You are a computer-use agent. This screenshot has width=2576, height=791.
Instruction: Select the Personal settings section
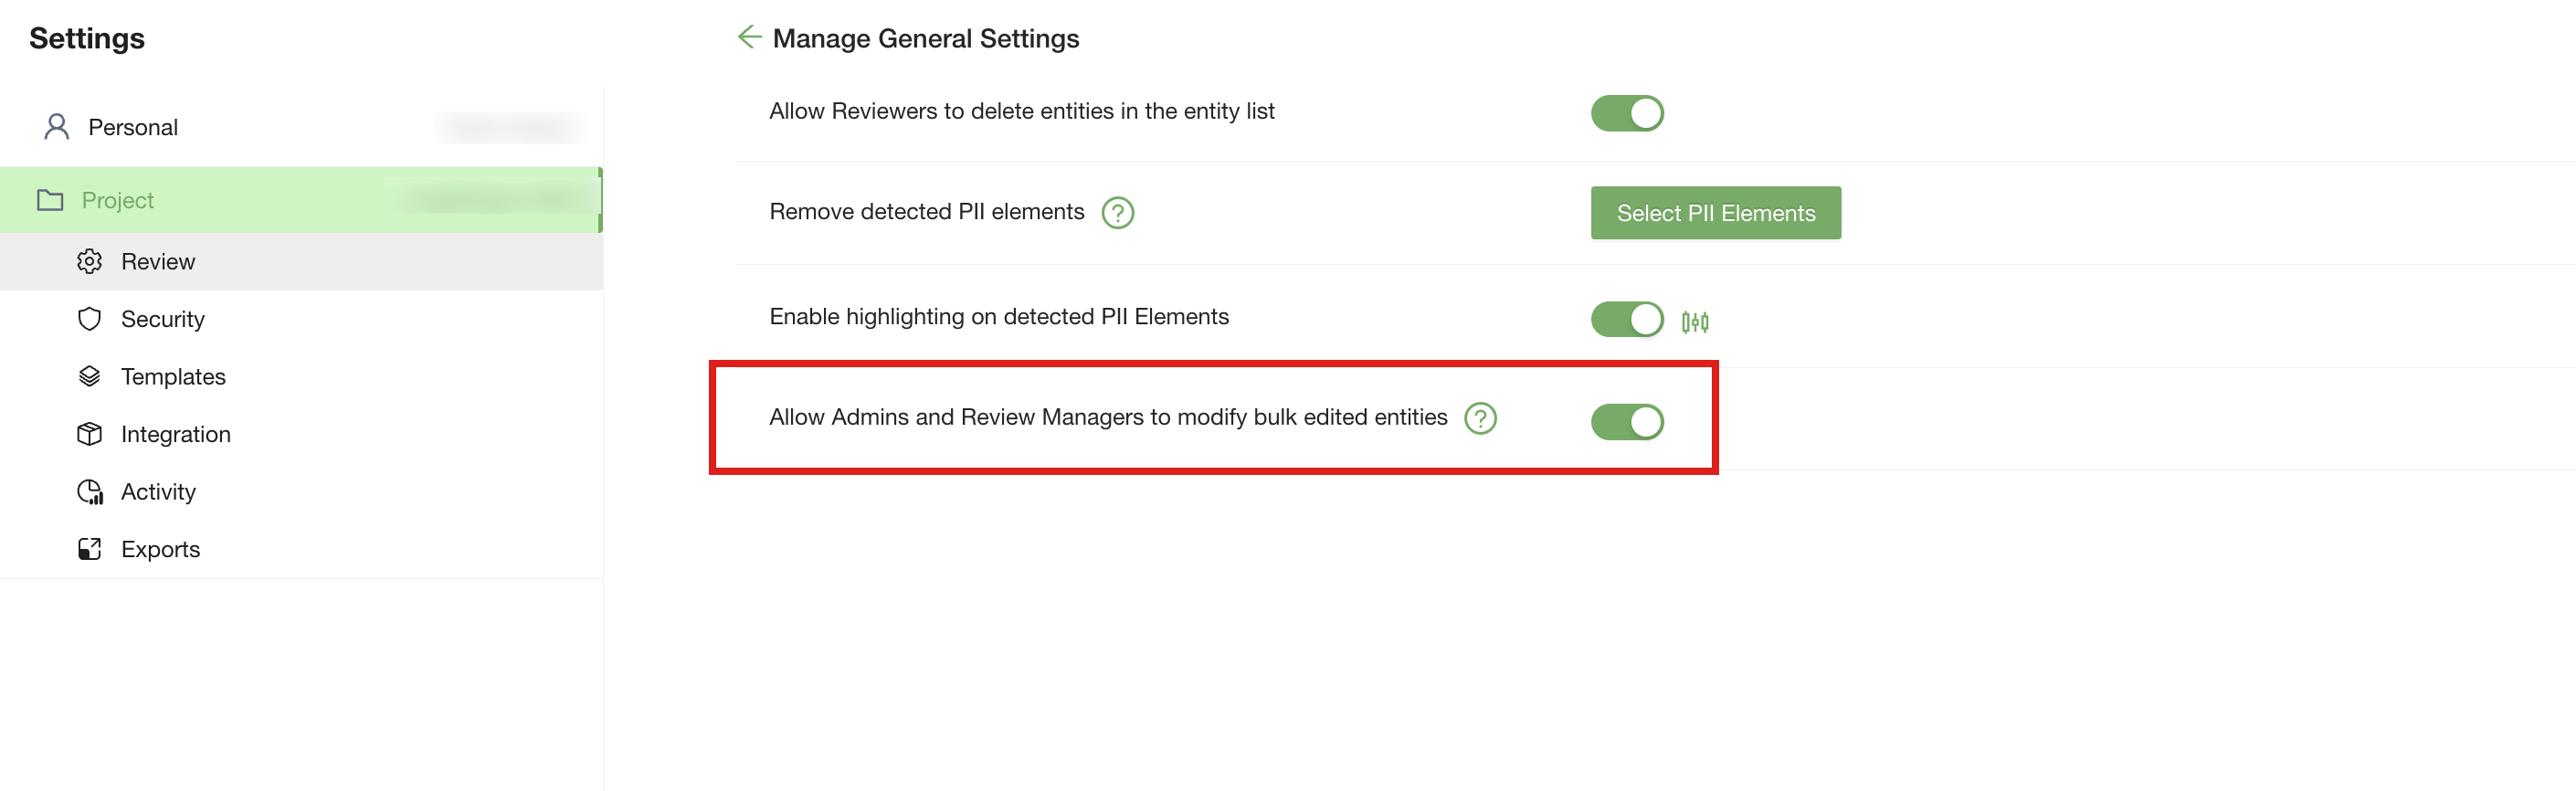click(x=133, y=127)
